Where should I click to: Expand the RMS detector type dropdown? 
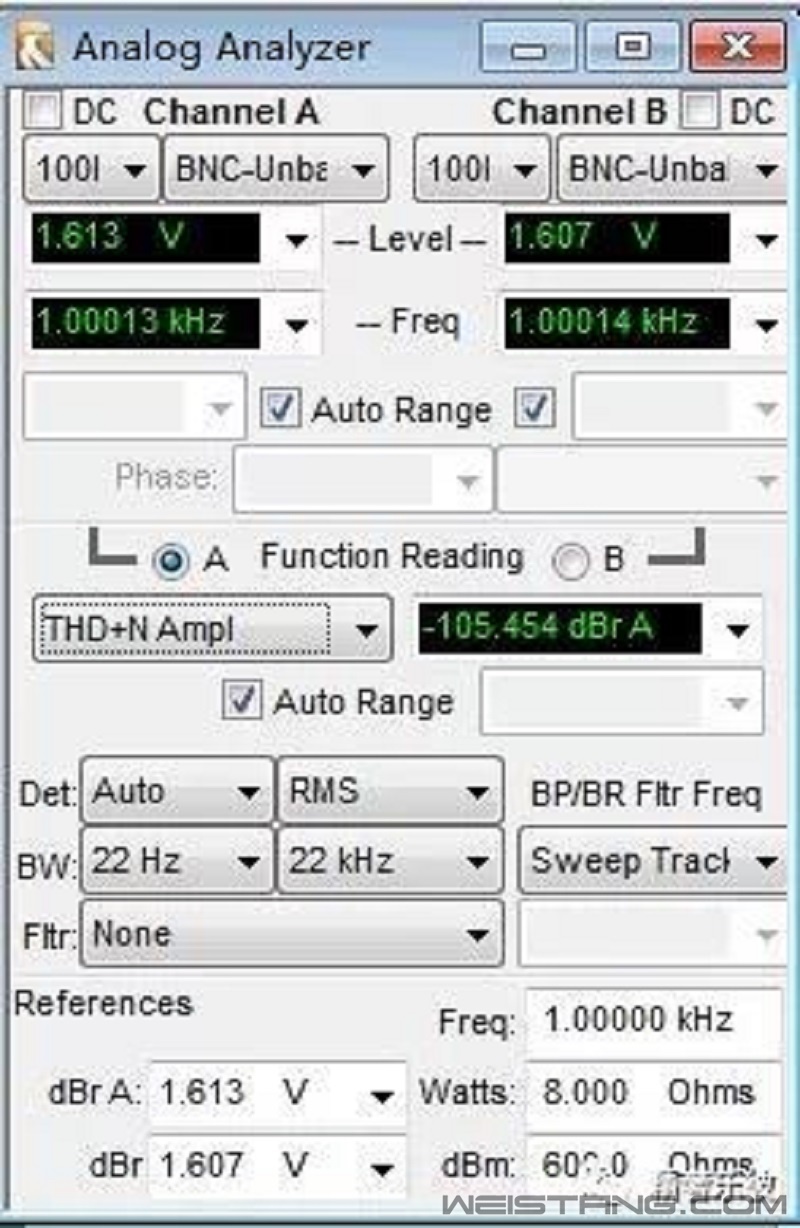[390, 792]
